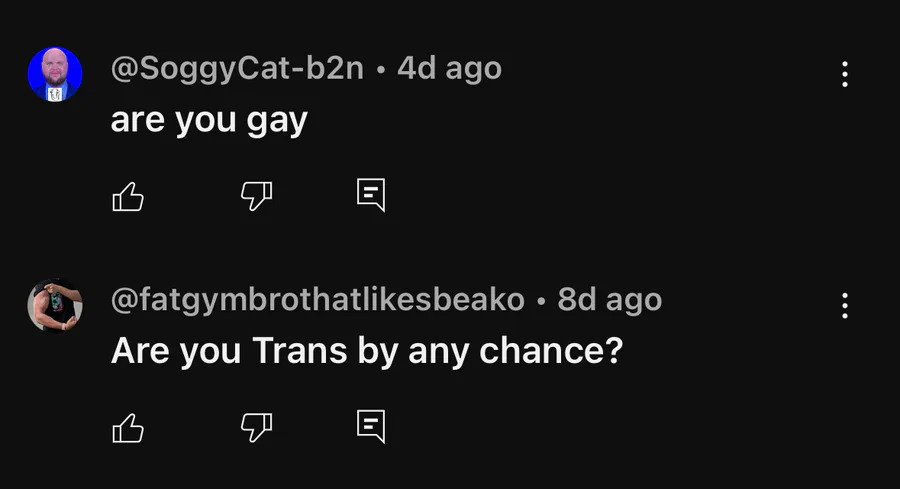Dislike the 'Are you Trans' comment
Image resolution: width=900 pixels, height=489 pixels.
[x=256, y=428]
